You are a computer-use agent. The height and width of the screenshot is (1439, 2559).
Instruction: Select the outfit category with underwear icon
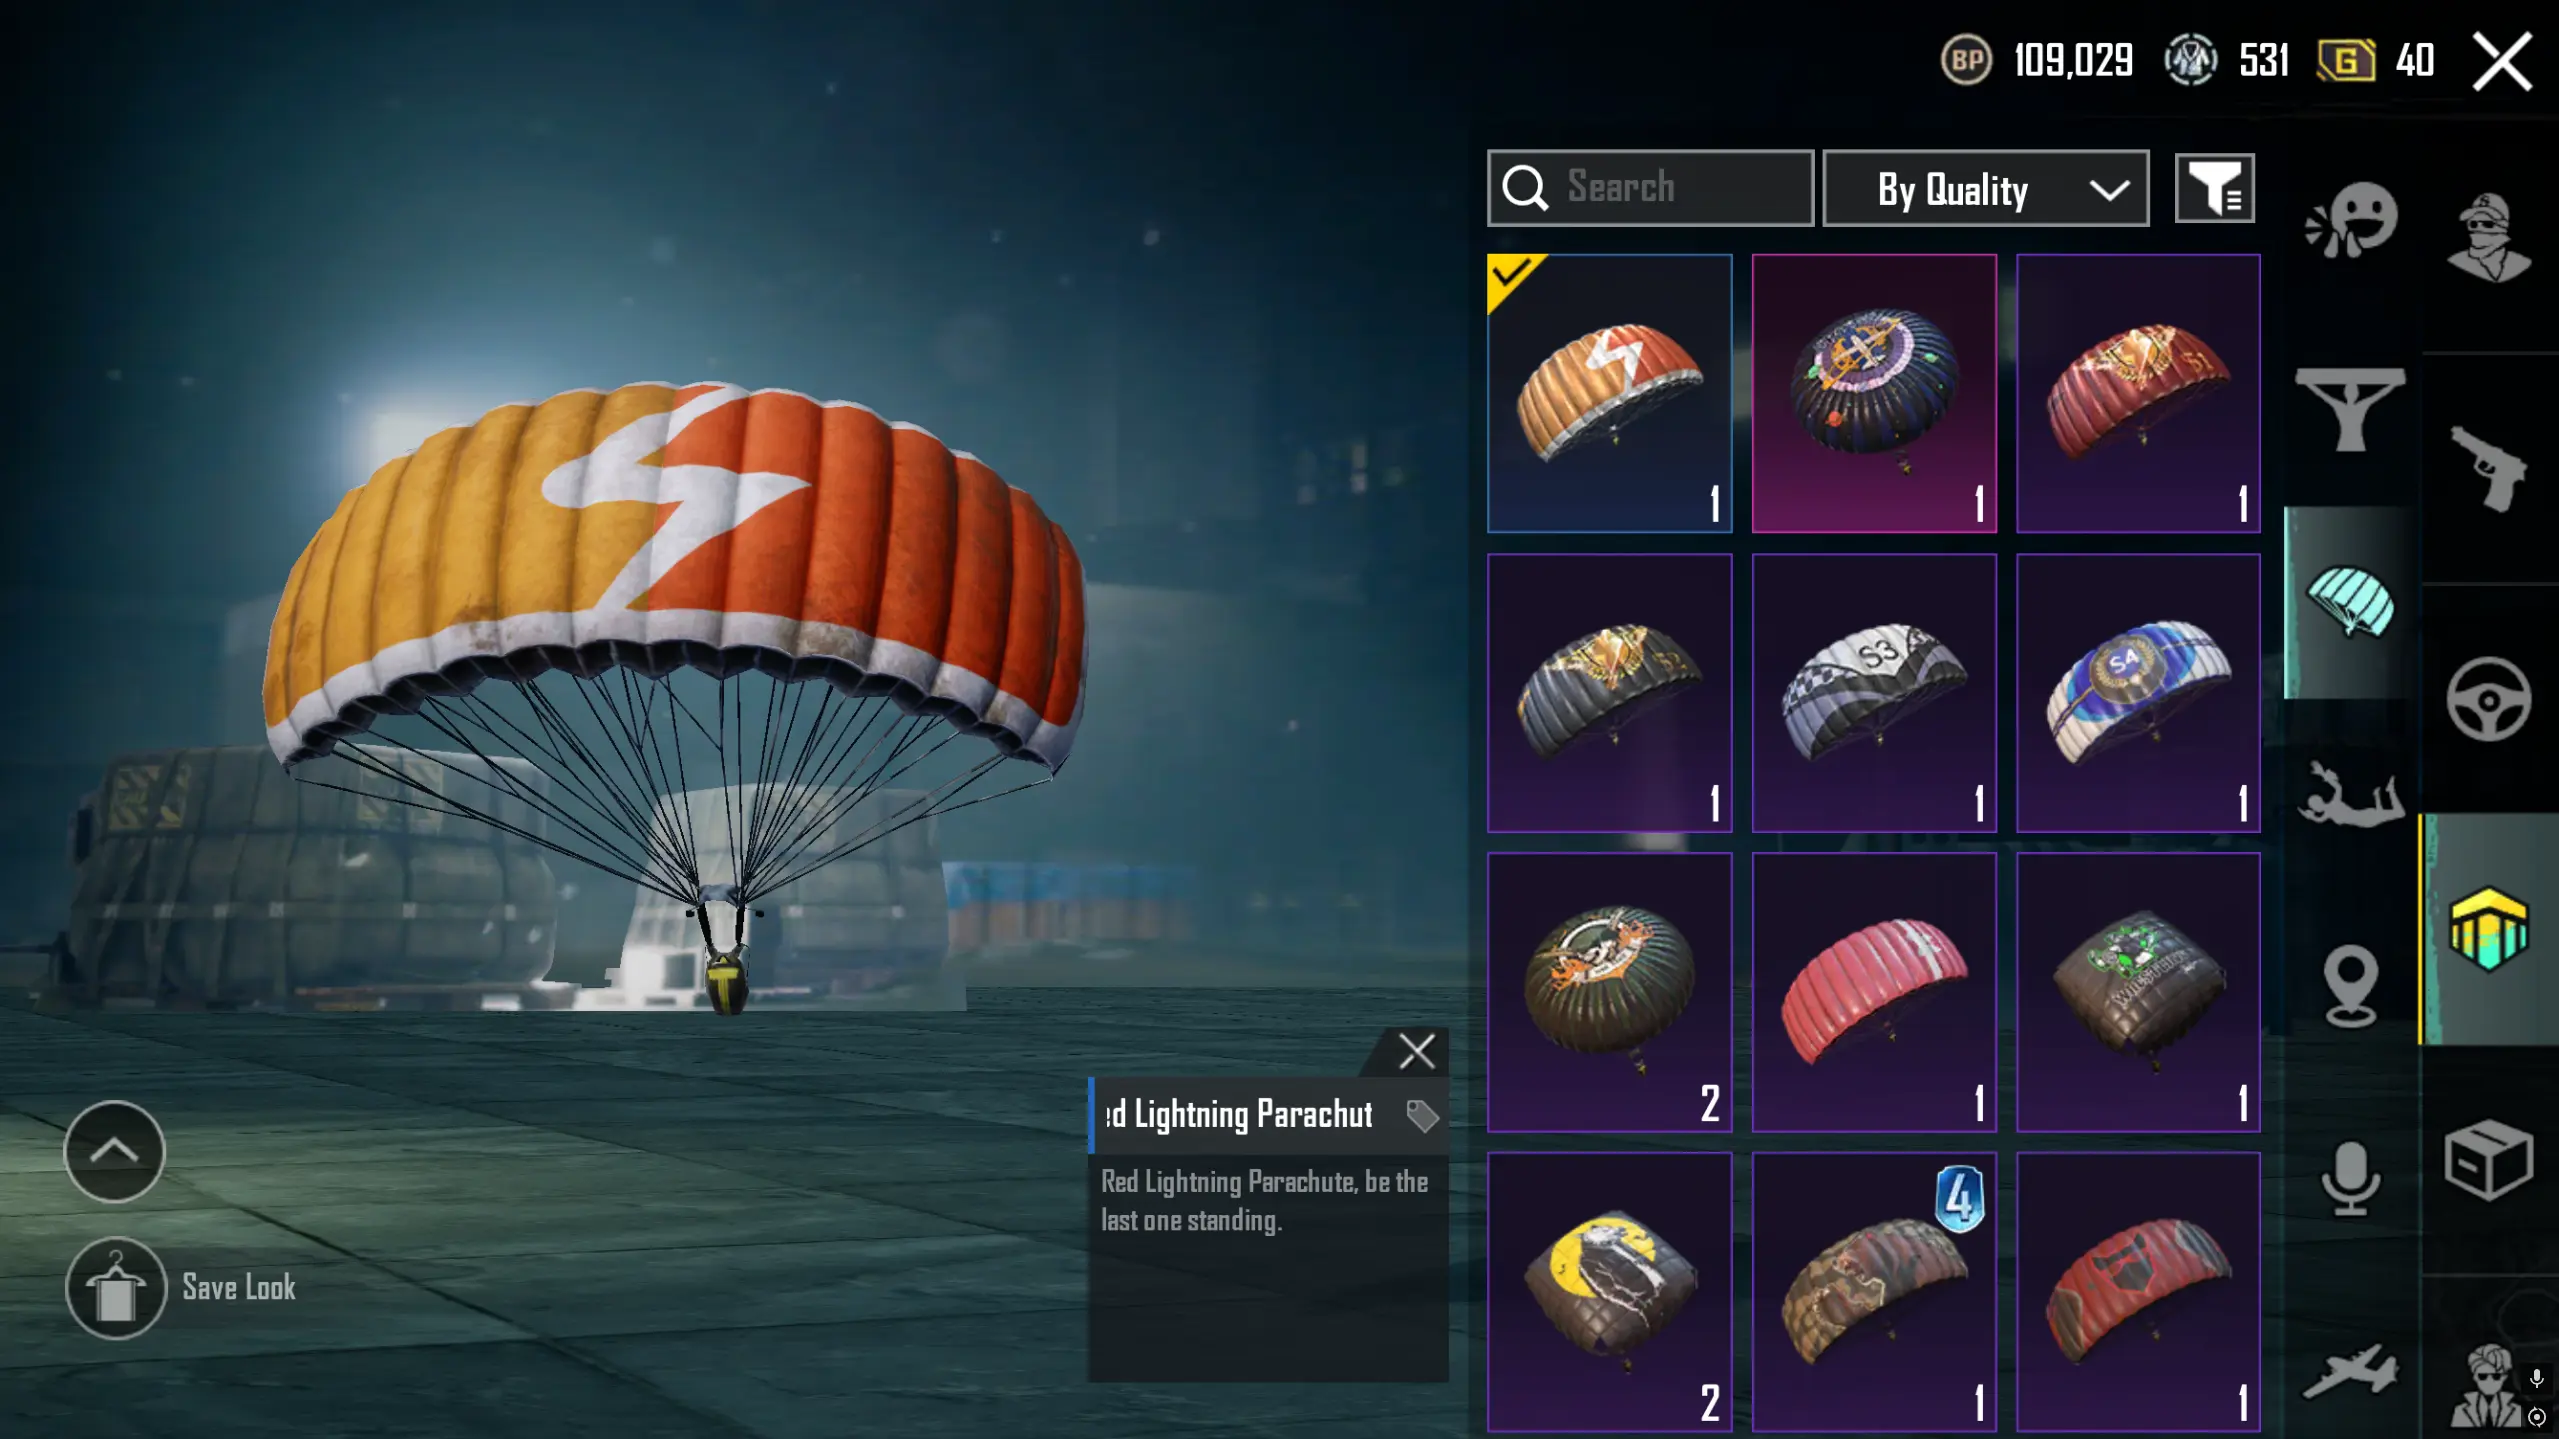coord(2350,409)
